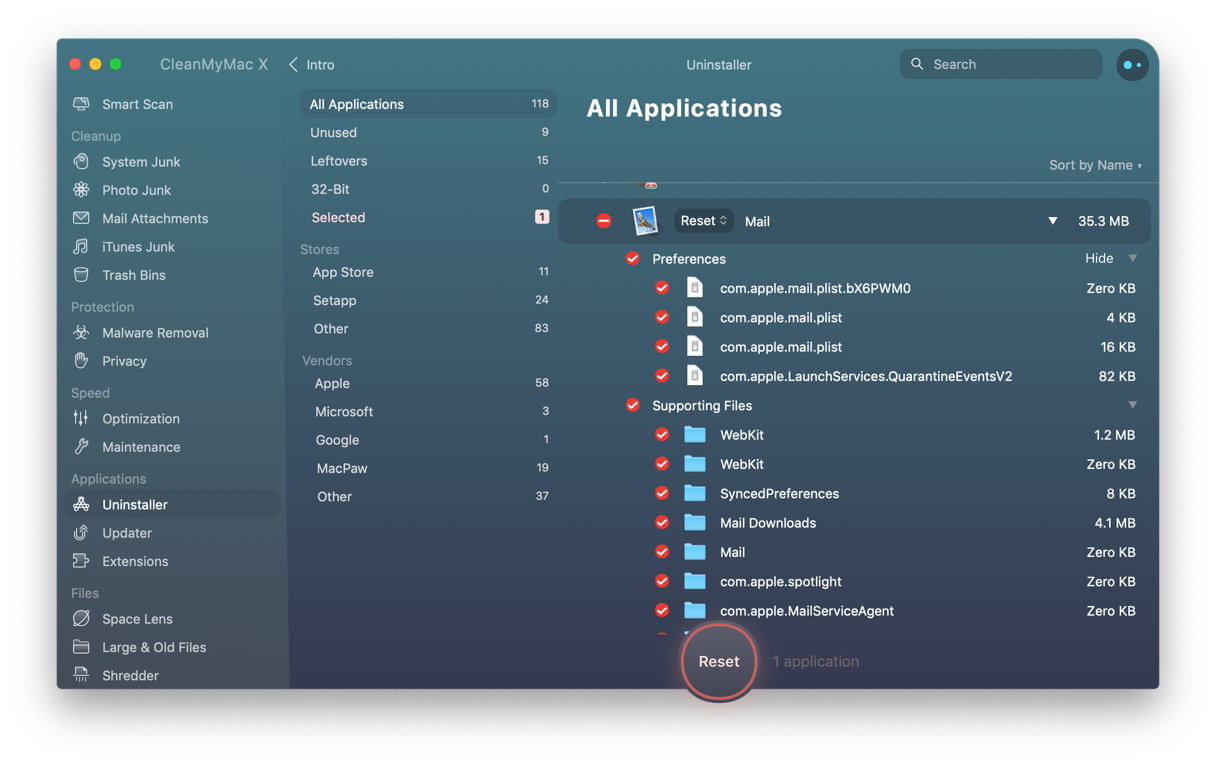Hide the Preferences file list
The height and width of the screenshot is (760, 1216).
pos(1099,259)
